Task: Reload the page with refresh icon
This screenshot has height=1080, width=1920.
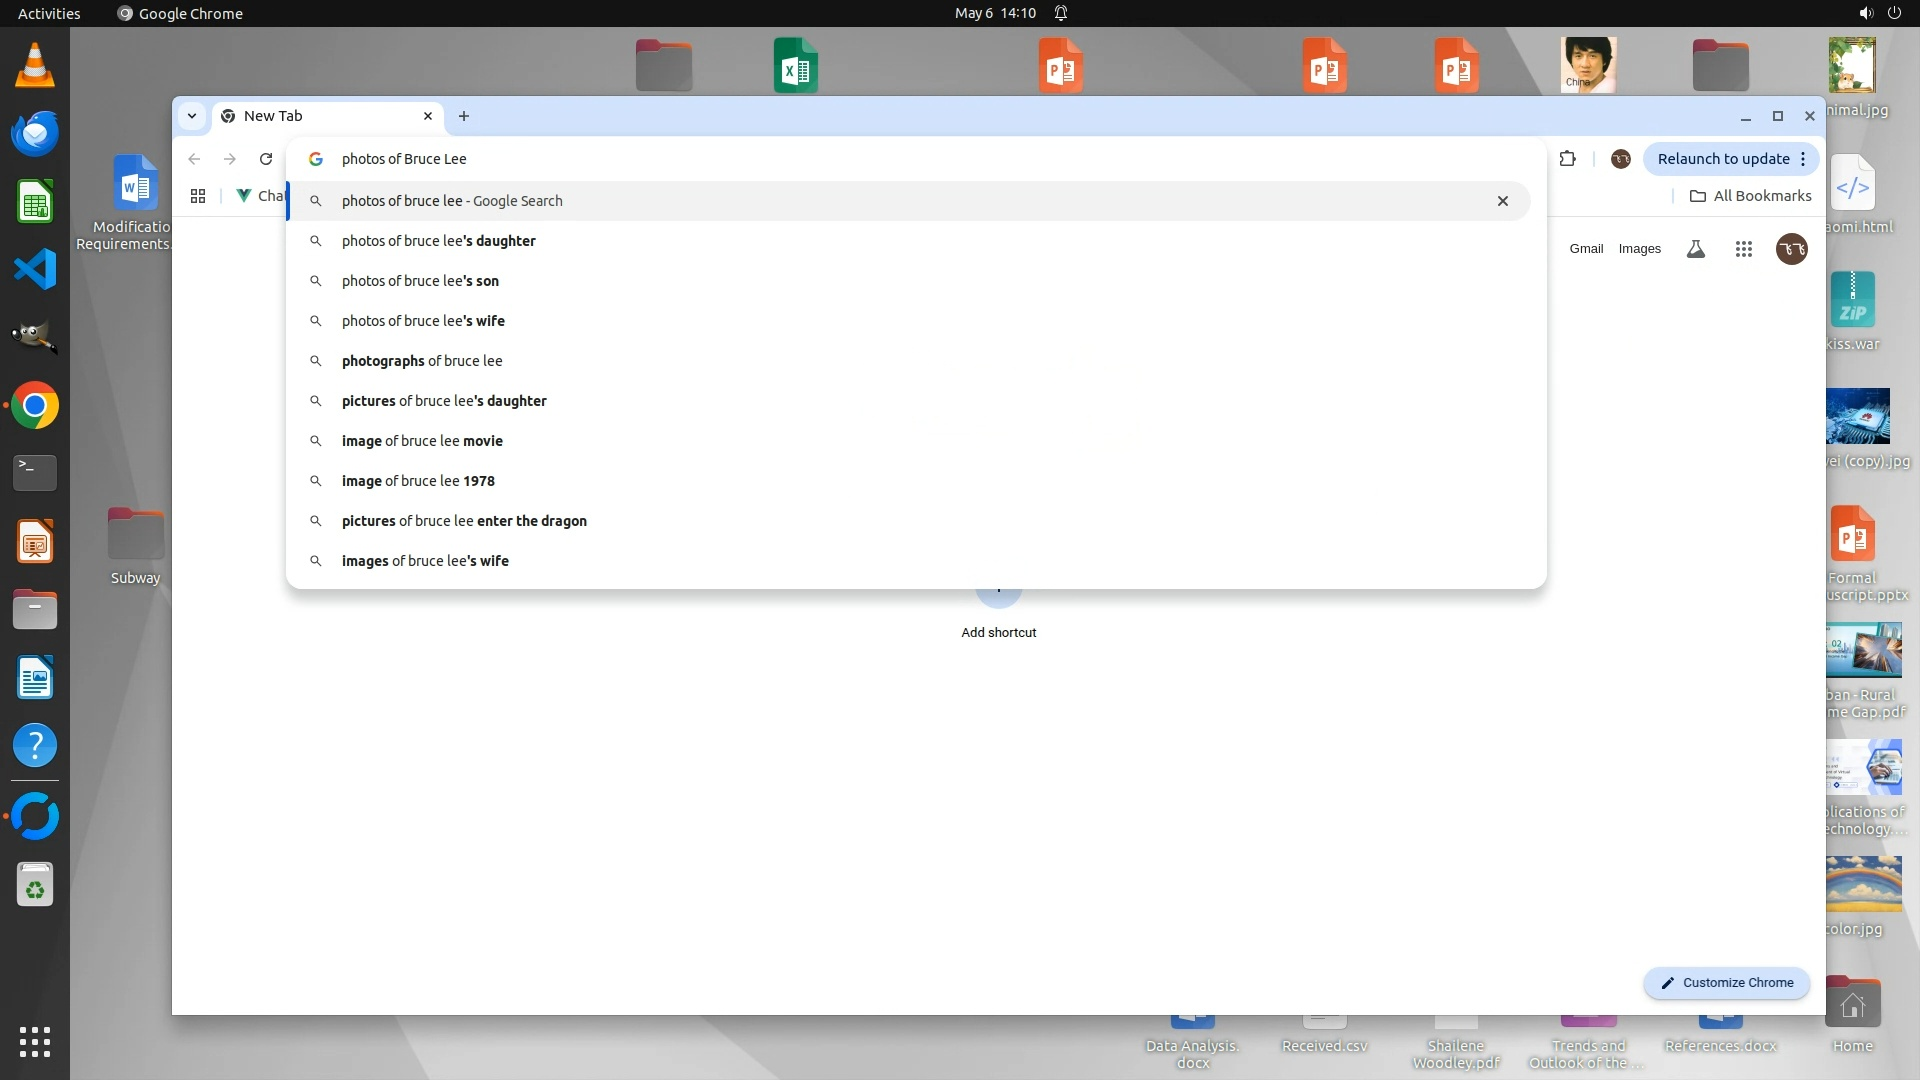Action: pos(266,159)
